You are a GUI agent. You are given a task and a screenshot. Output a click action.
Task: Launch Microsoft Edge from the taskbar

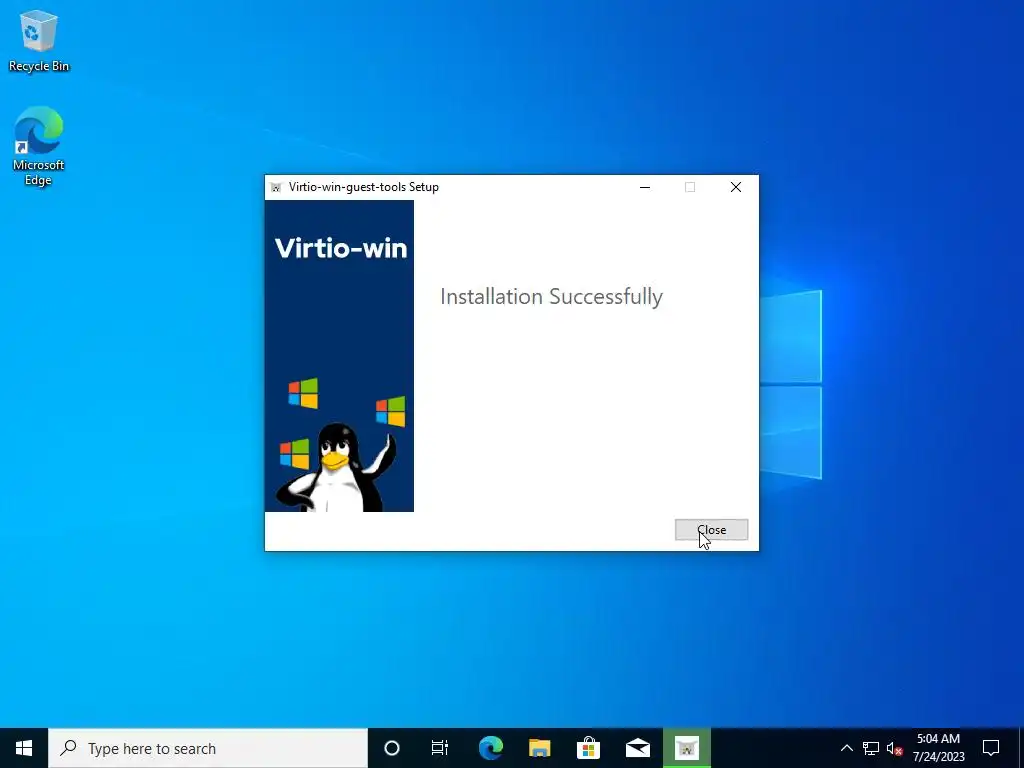click(x=490, y=748)
